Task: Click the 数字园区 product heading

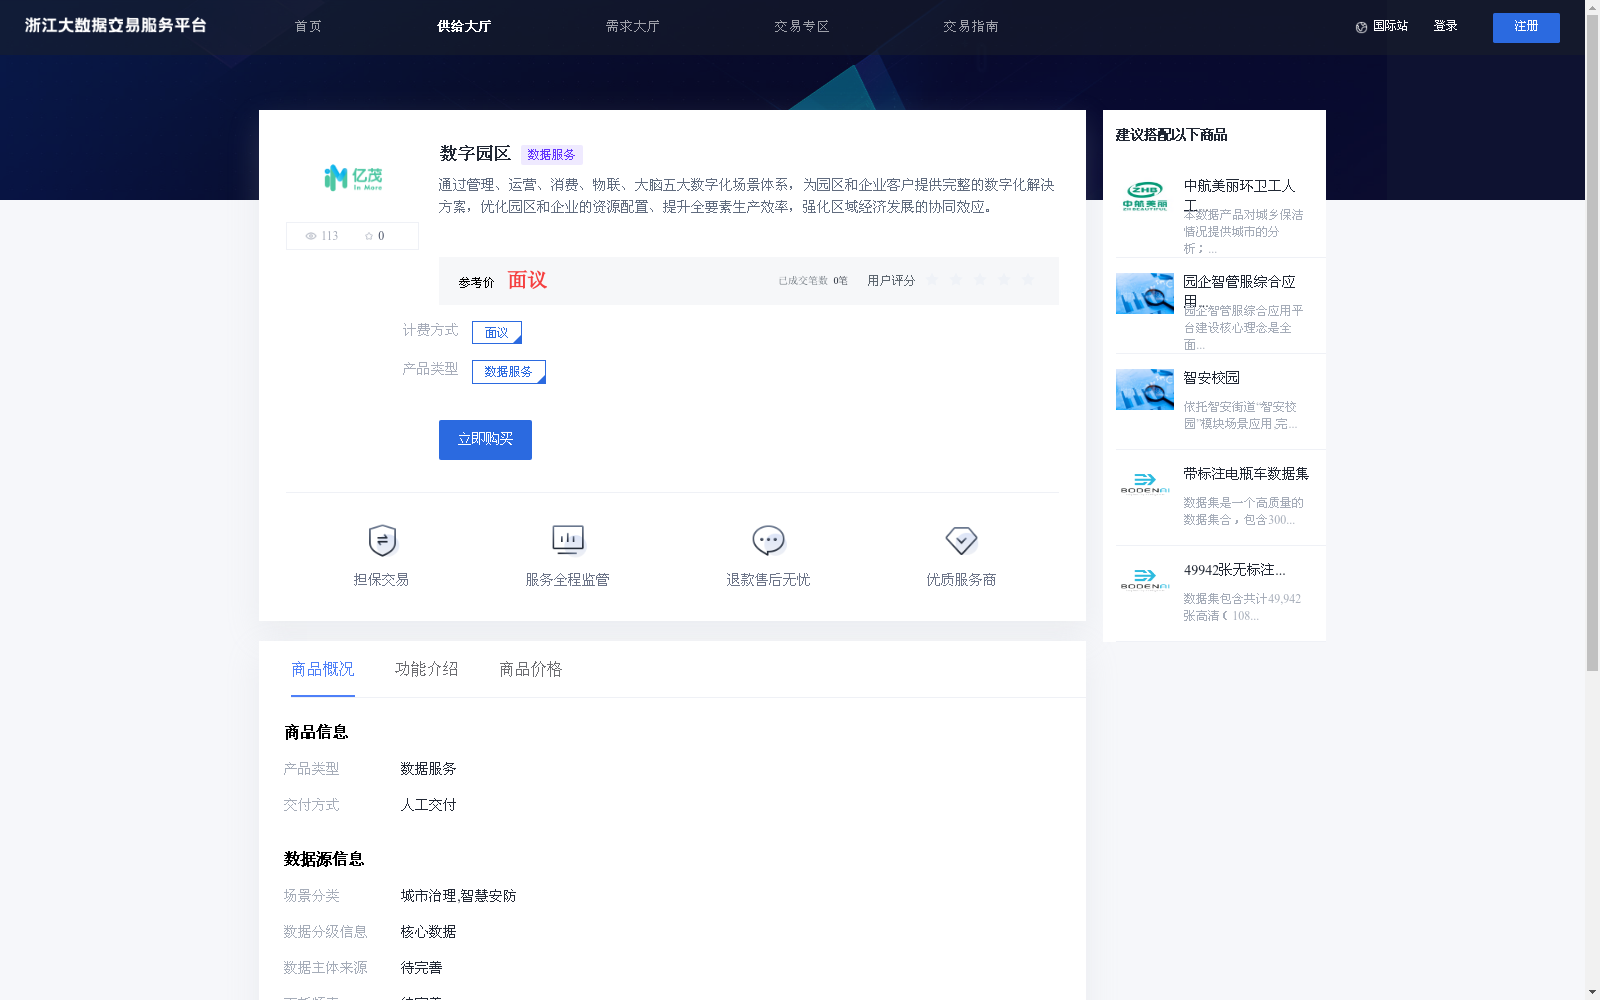Action: tap(475, 154)
